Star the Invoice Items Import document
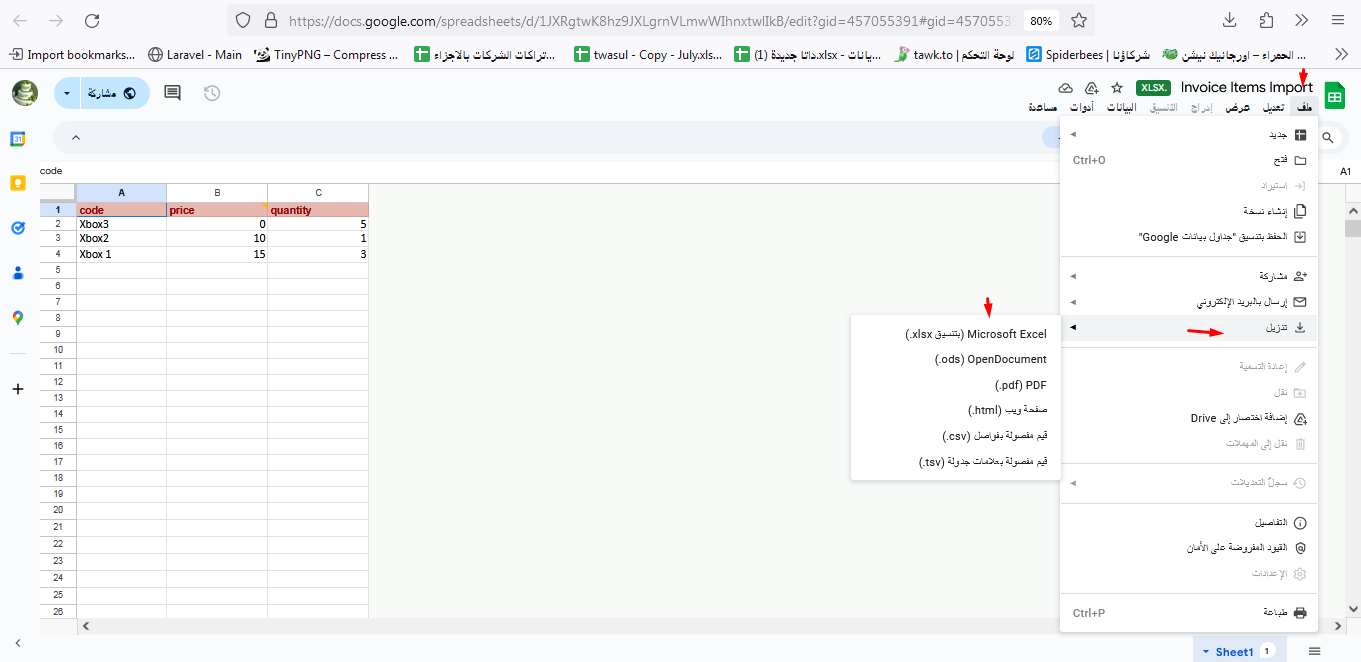The image size is (1361, 662). coord(1118,88)
